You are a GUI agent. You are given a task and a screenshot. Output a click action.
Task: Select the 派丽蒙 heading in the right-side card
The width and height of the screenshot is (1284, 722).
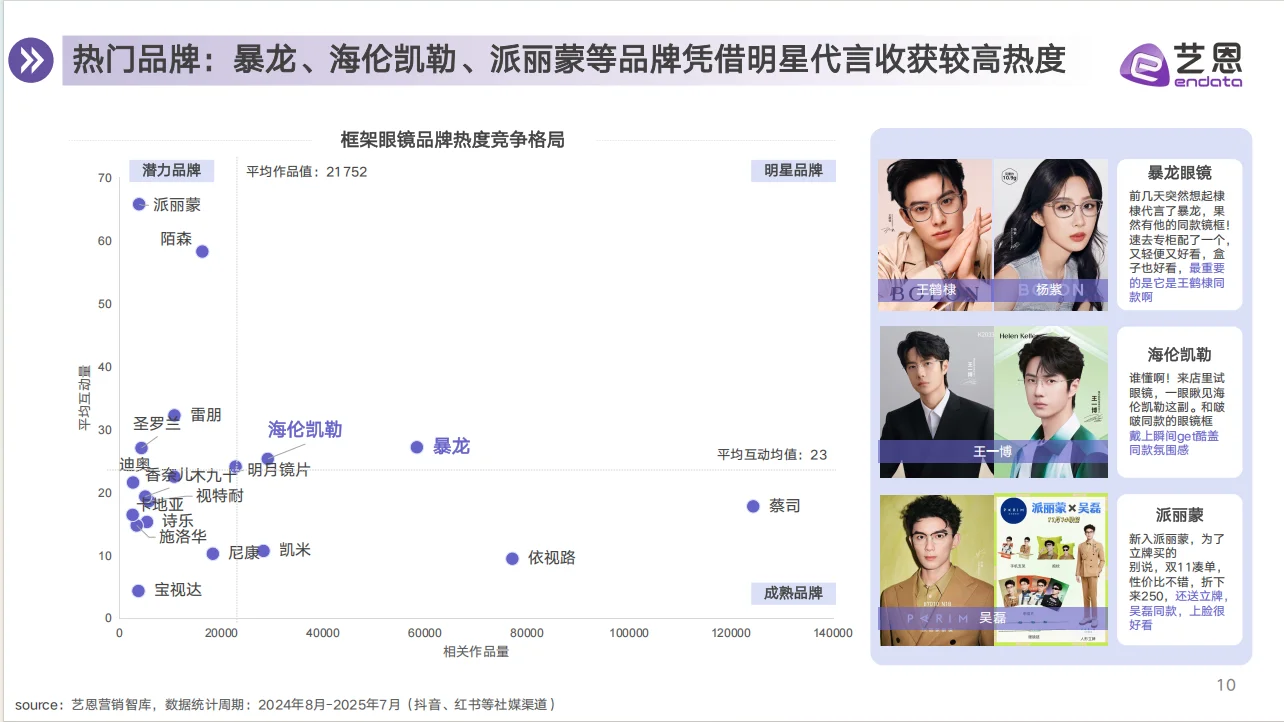click(x=1180, y=516)
